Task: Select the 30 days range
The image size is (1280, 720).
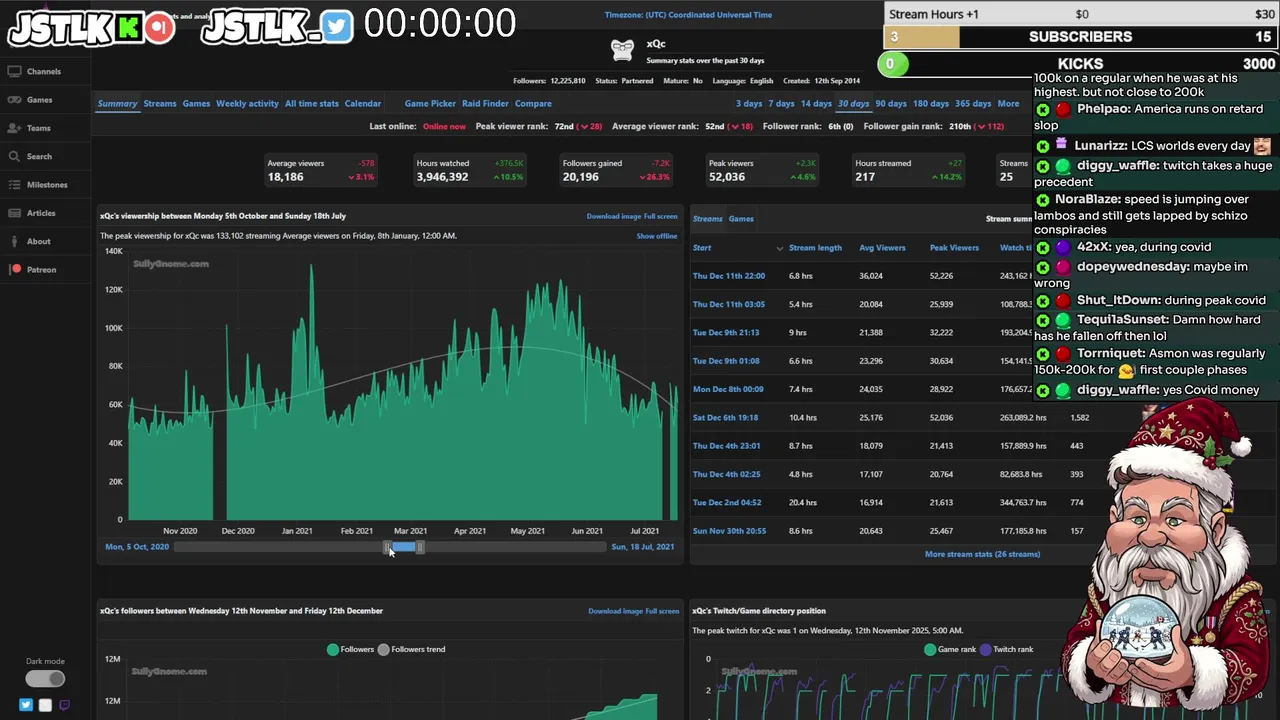Action: tap(853, 104)
